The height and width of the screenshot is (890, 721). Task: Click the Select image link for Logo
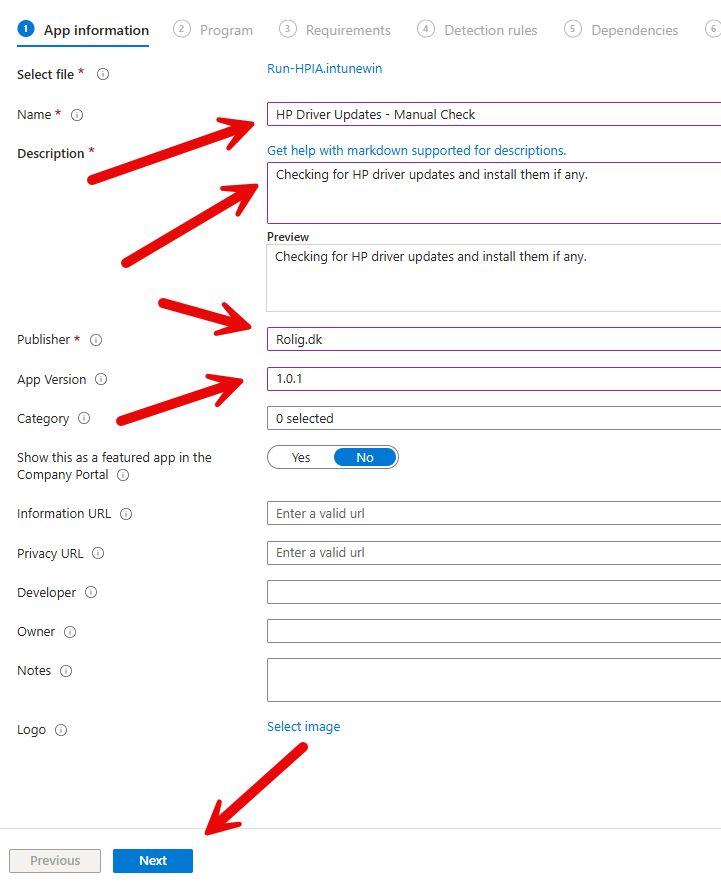pos(303,727)
